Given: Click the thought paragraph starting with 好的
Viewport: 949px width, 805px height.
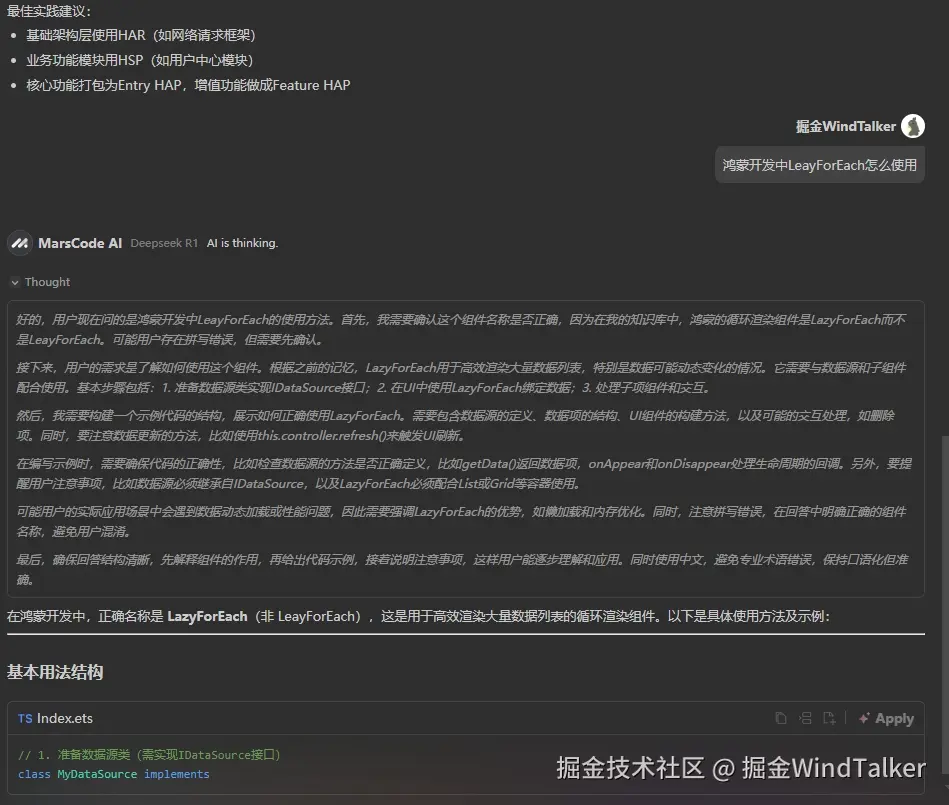Looking at the screenshot, I should pyautogui.click(x=461, y=329).
